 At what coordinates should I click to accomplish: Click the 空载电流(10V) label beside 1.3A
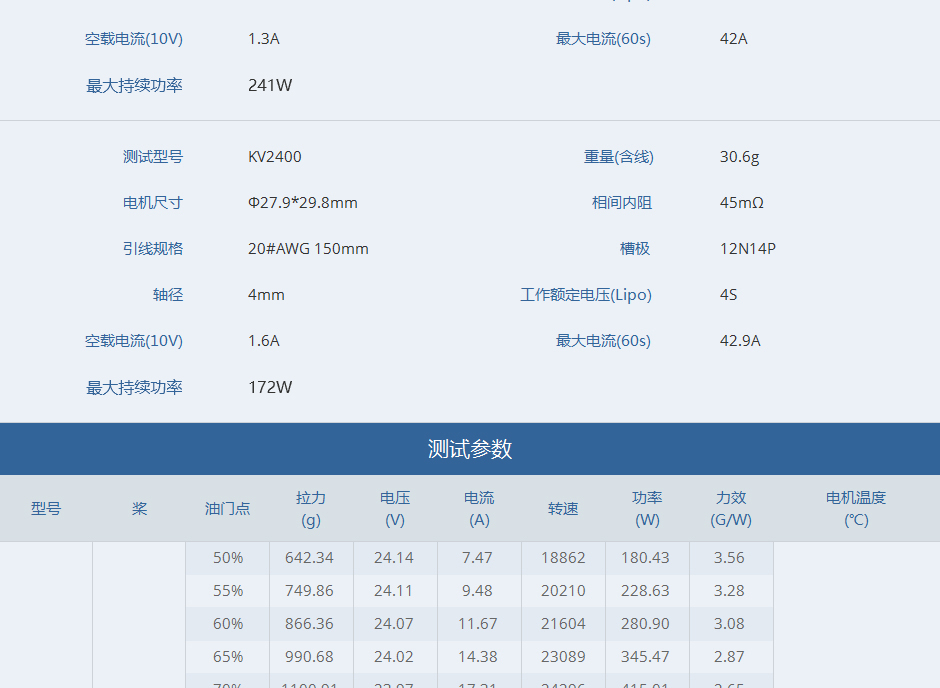pos(134,39)
